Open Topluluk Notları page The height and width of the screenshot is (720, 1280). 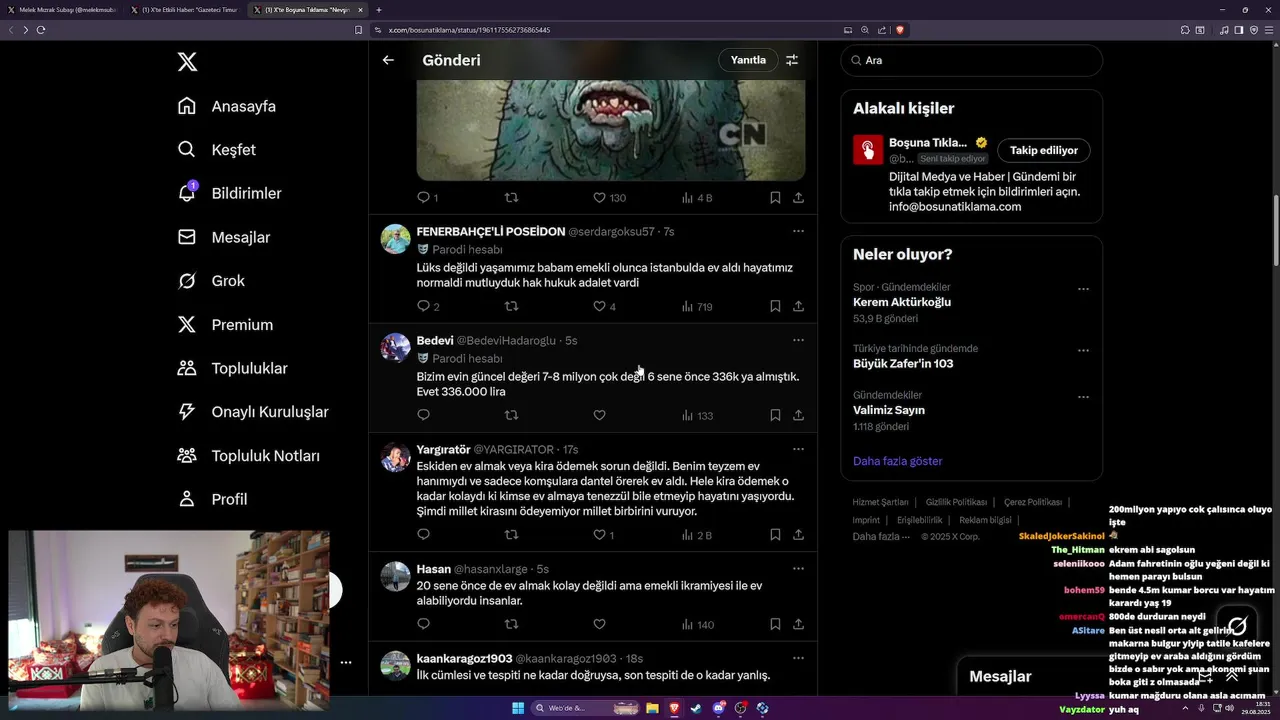pyautogui.click(x=249, y=456)
